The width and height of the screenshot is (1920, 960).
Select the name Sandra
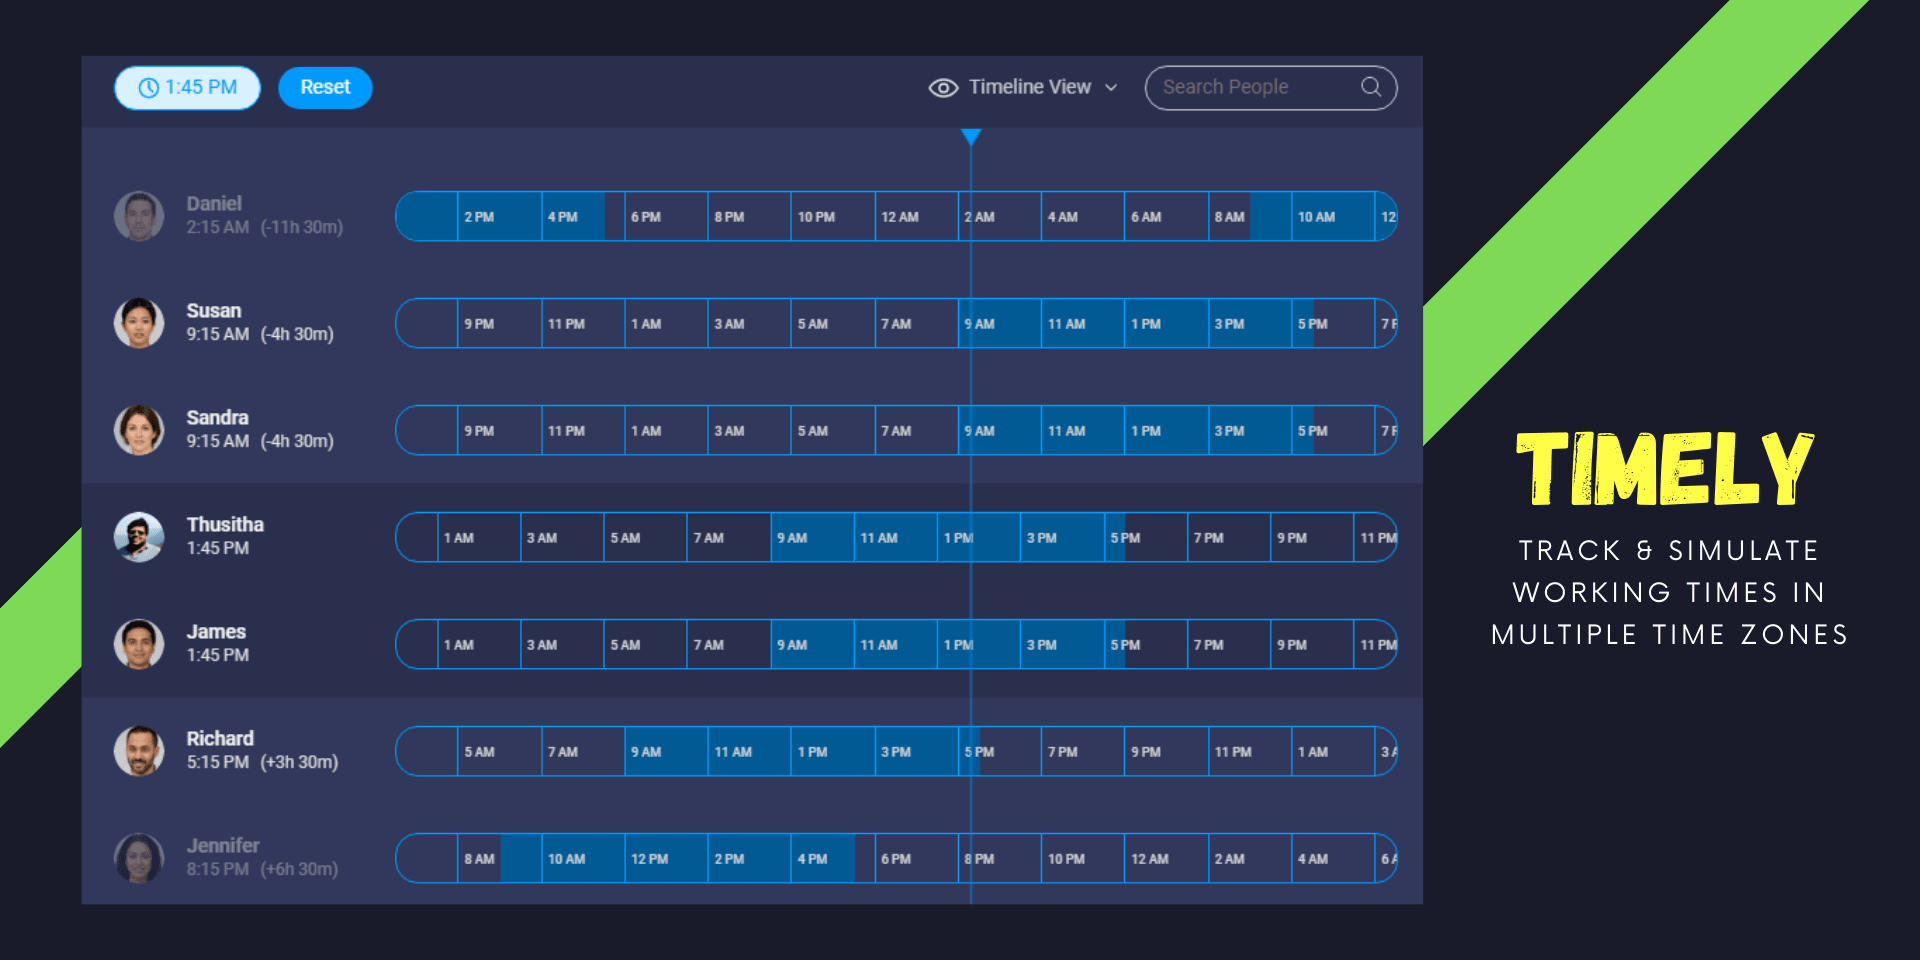click(217, 418)
